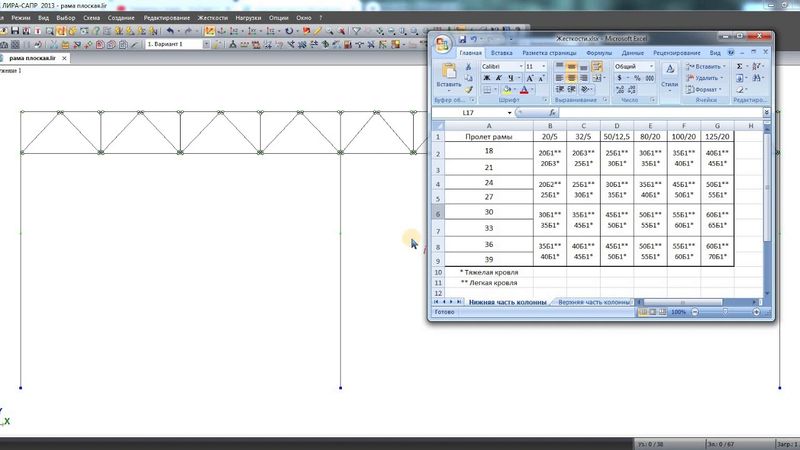Cut selection with scissors icon in Excel
800x450 pixels.
pyautogui.click(x=468, y=67)
